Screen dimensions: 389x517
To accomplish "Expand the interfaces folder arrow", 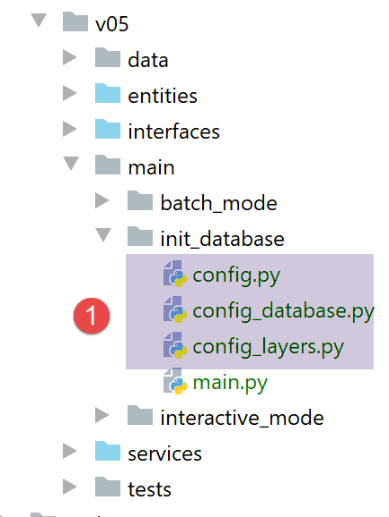I will pyautogui.click(x=70, y=129).
